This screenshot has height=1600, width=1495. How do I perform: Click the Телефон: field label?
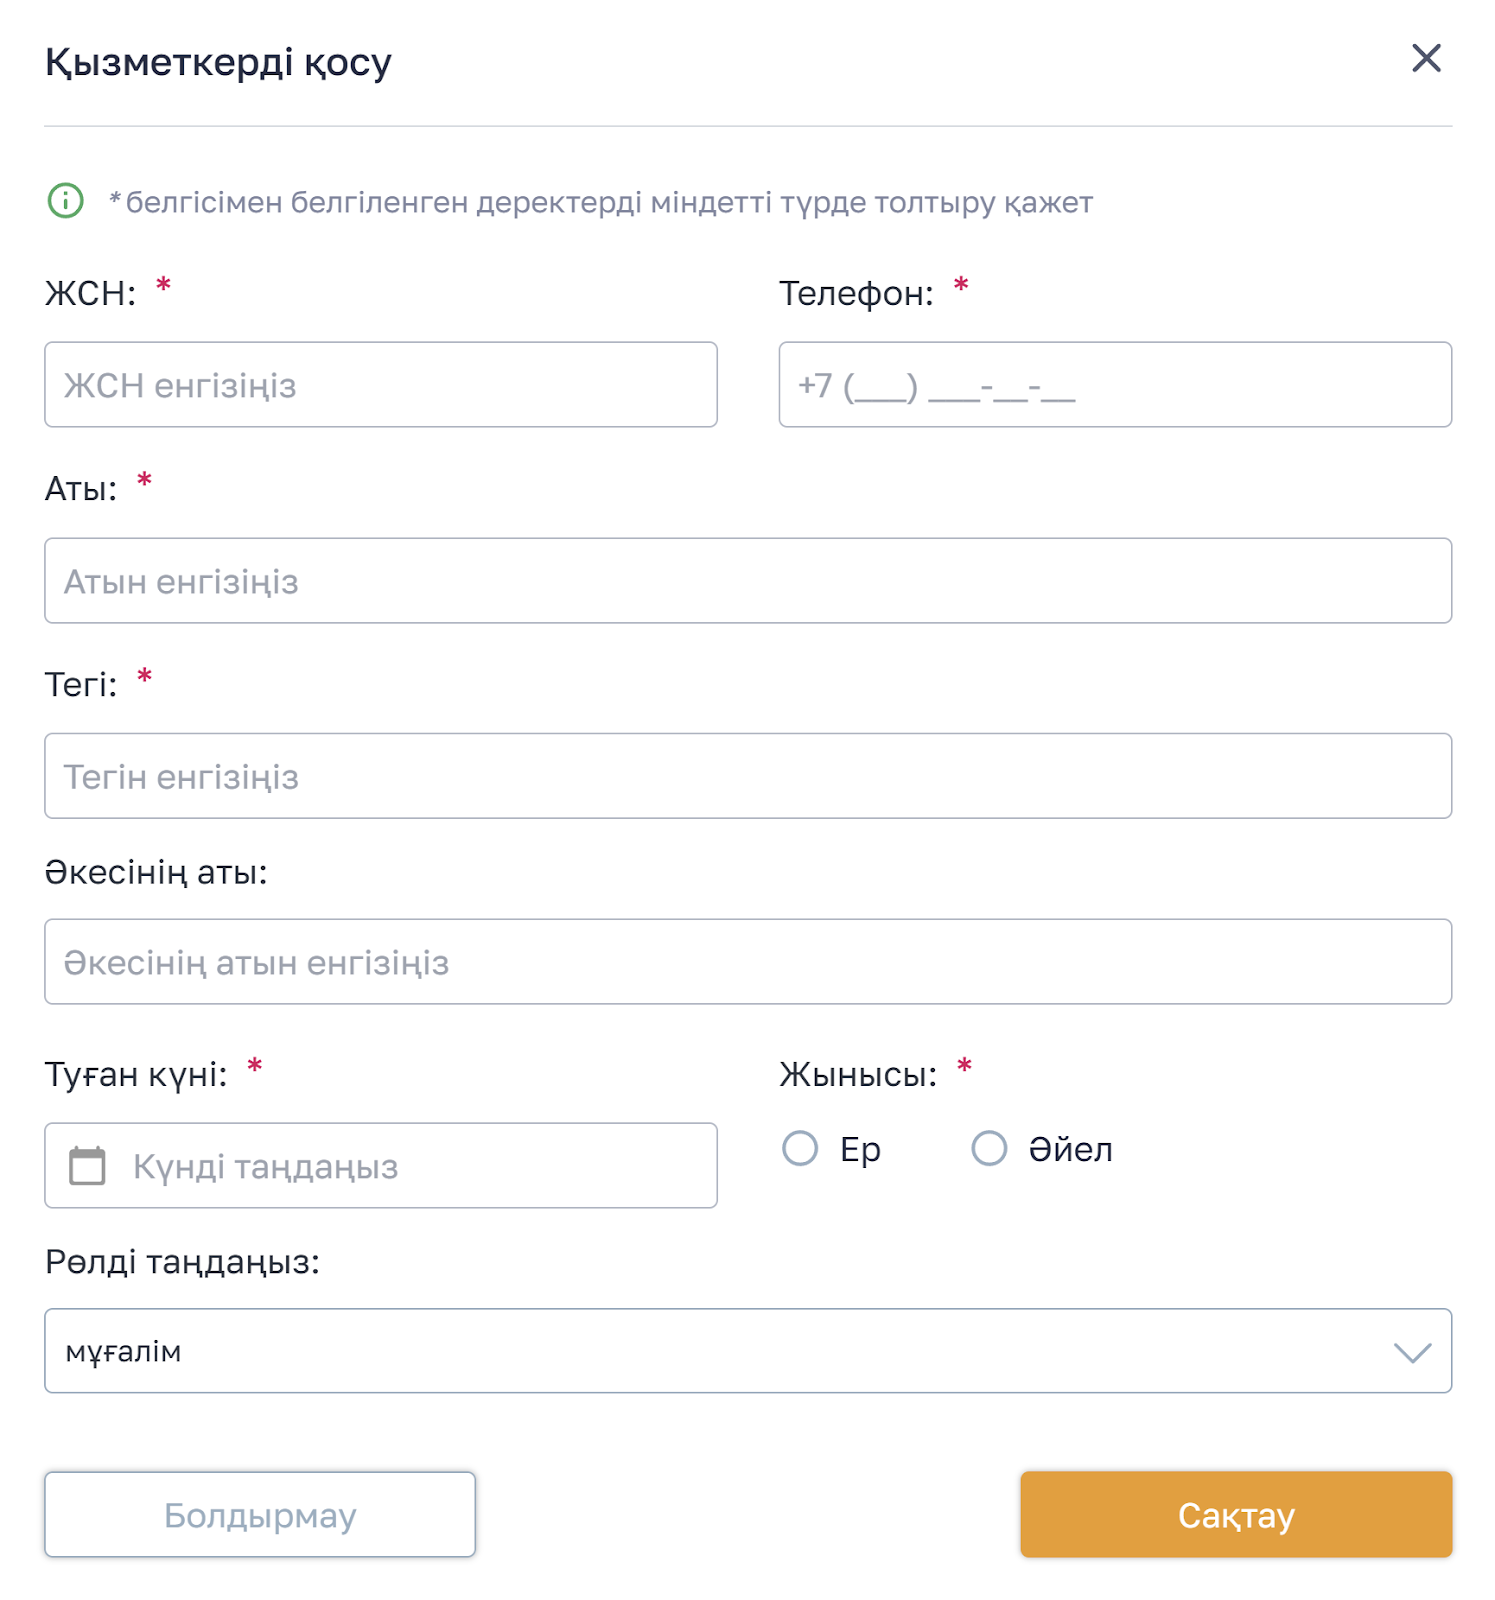[856, 294]
